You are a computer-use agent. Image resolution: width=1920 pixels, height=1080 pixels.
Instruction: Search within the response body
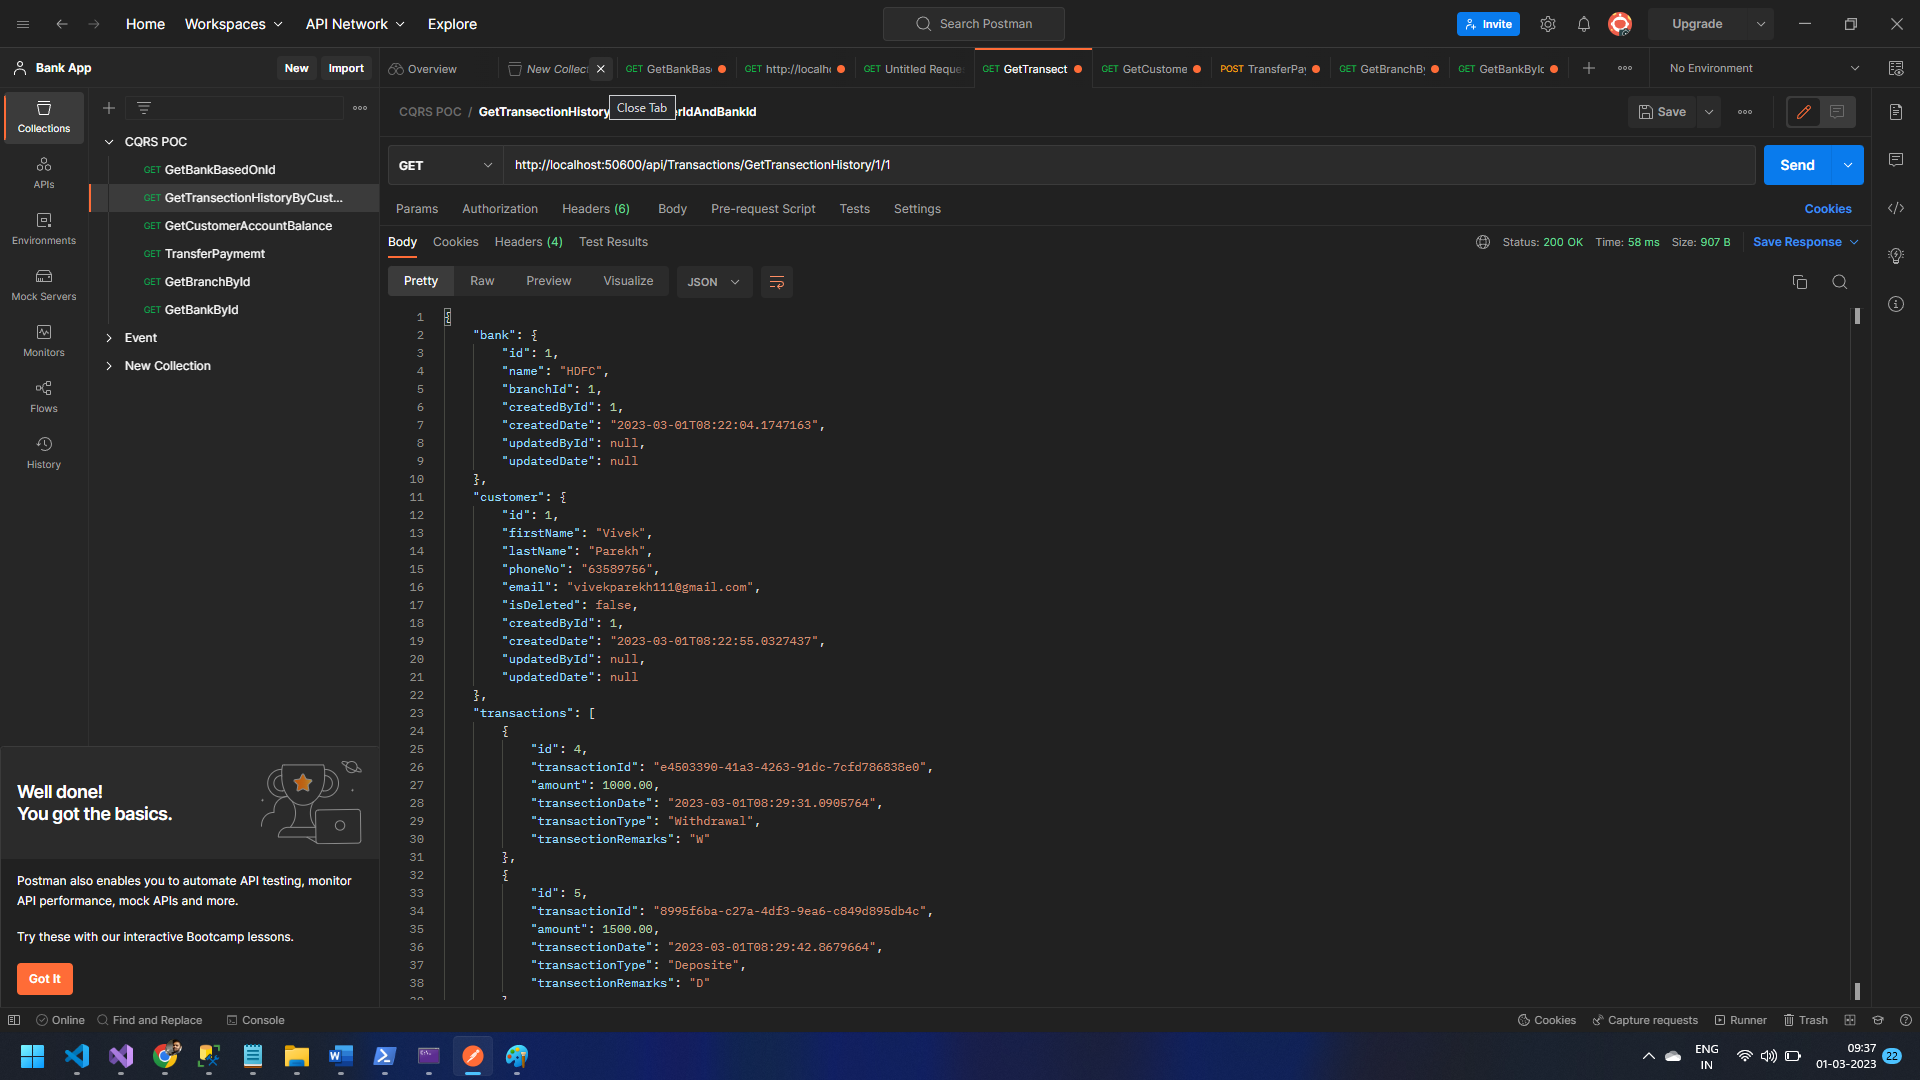tap(1840, 282)
